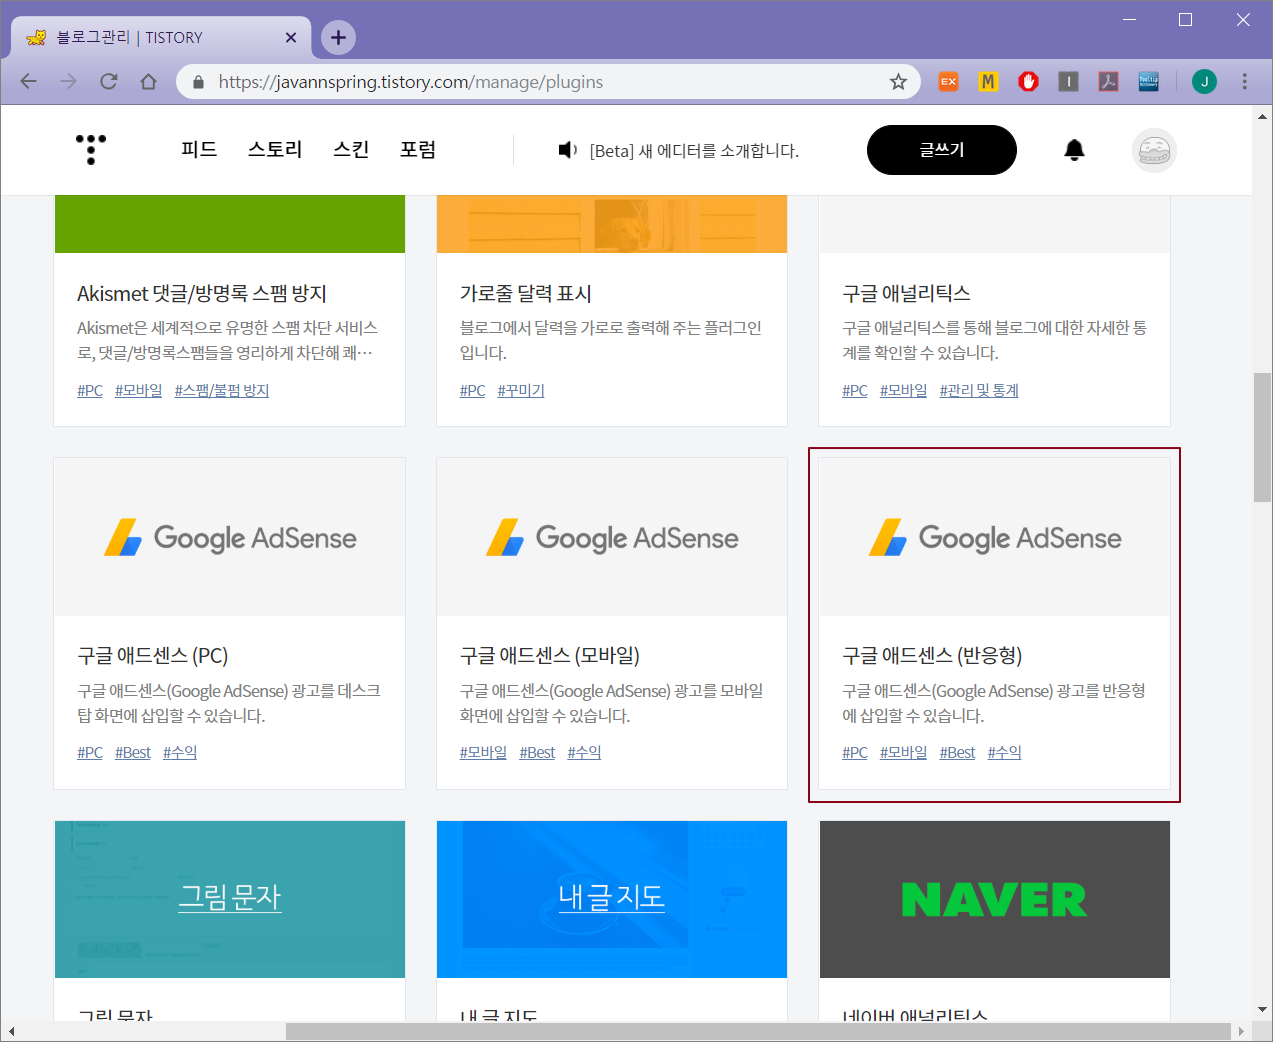Click #수익 tag on 애드센스 (반응형) card
1273x1042 pixels.
pos(1005,753)
